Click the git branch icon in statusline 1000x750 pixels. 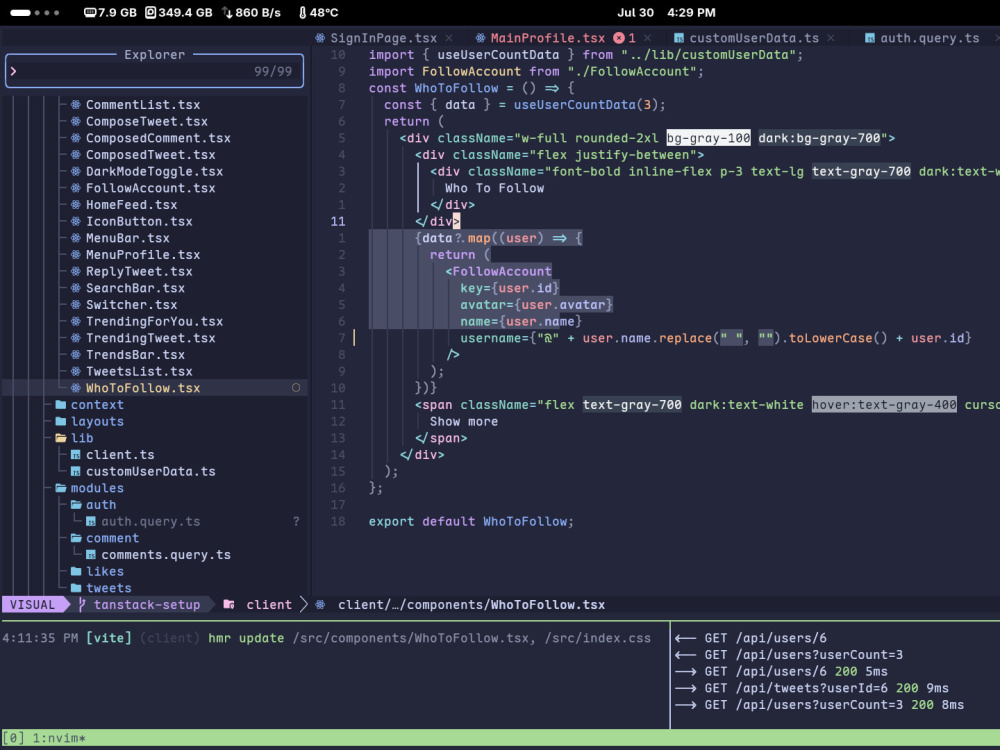(82, 605)
